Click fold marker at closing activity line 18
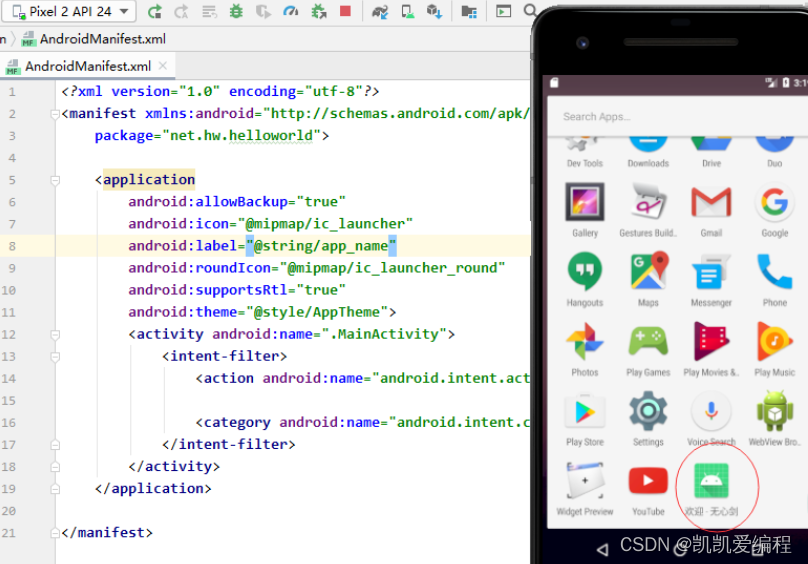Screen dimensions: 808x564 55,467
